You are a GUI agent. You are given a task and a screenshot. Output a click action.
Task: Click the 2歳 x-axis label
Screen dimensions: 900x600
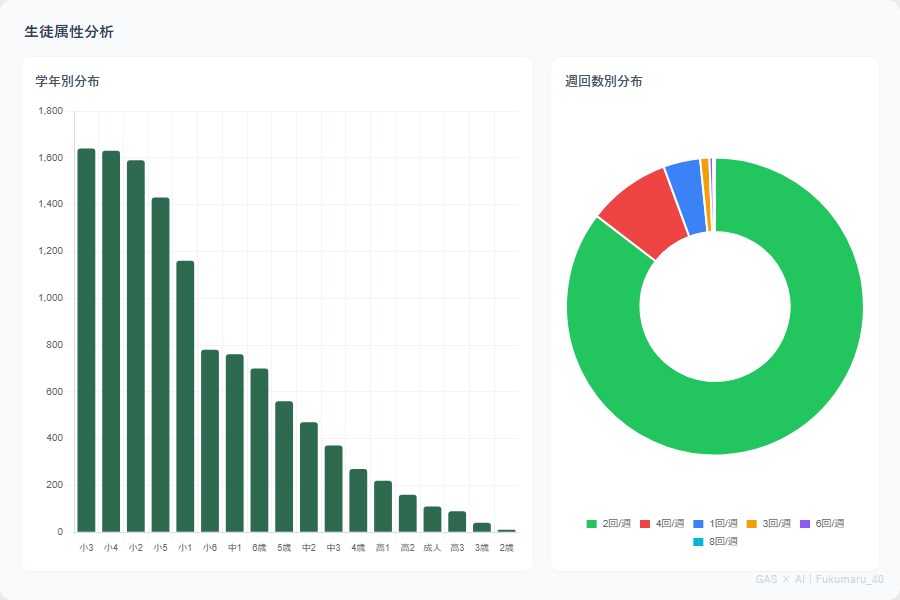click(506, 548)
